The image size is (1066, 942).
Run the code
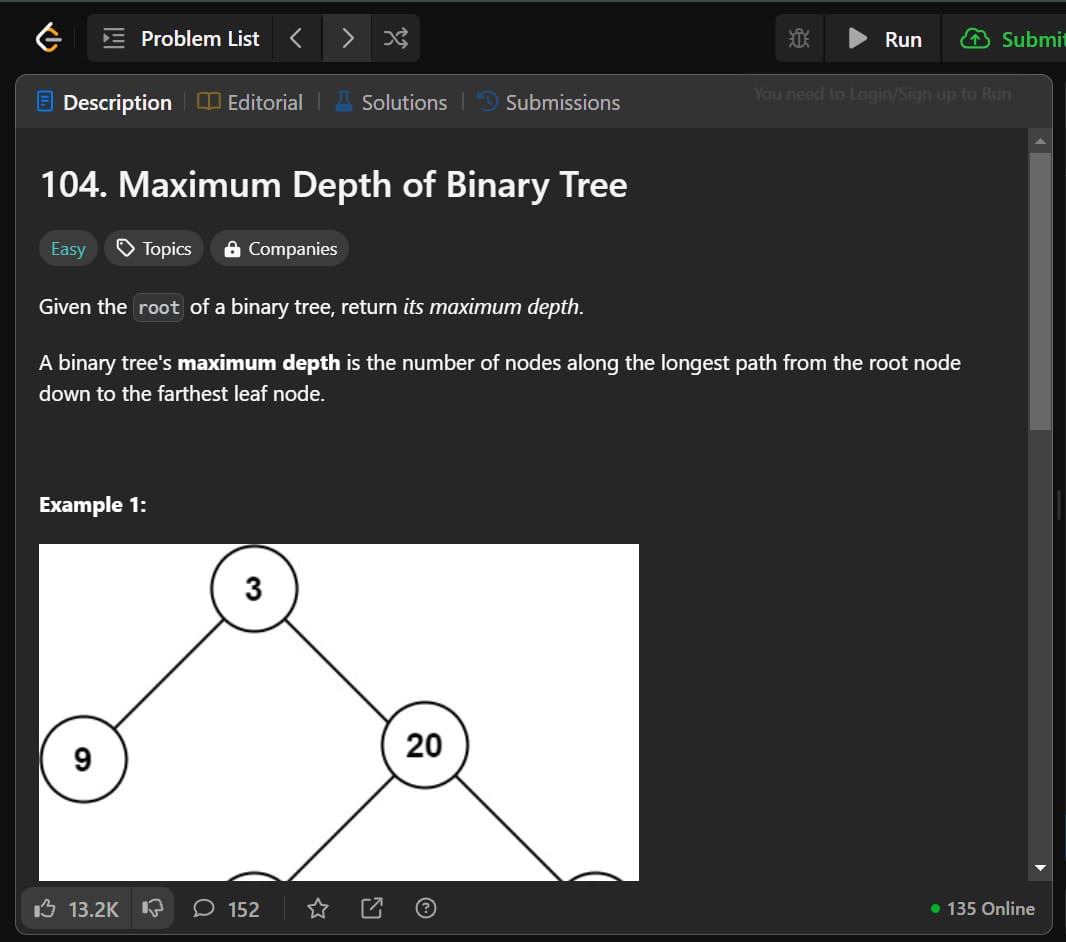pyautogui.click(x=884, y=39)
